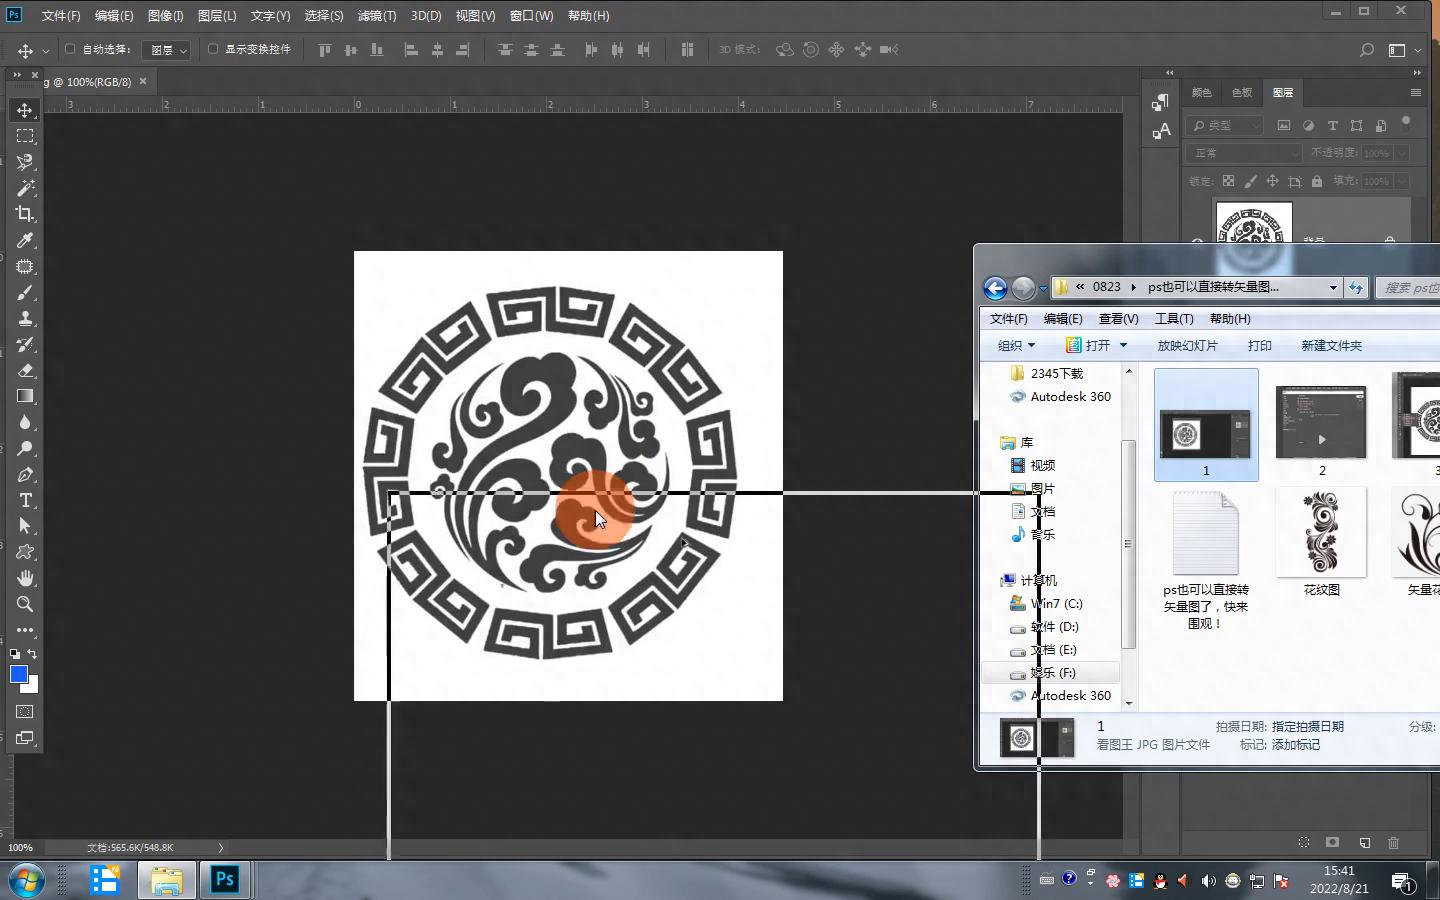Image resolution: width=1440 pixels, height=900 pixels.
Task: Select the Zoom tool
Action: pos(25,604)
